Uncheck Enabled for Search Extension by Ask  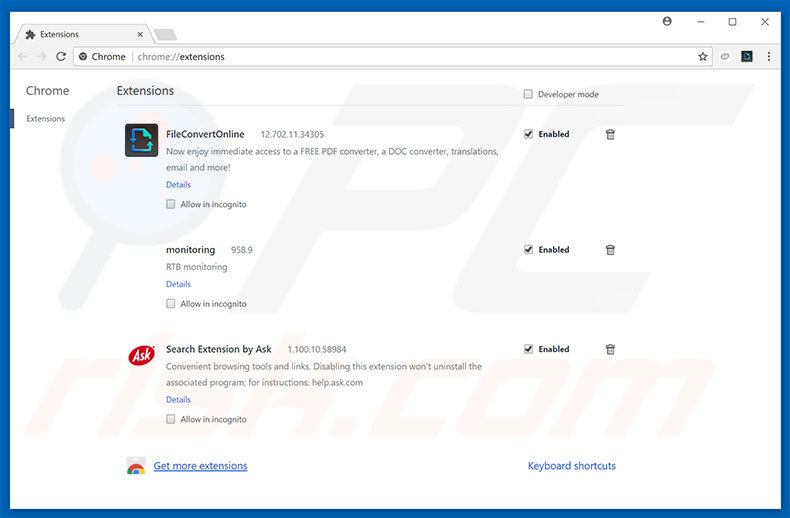click(x=528, y=349)
